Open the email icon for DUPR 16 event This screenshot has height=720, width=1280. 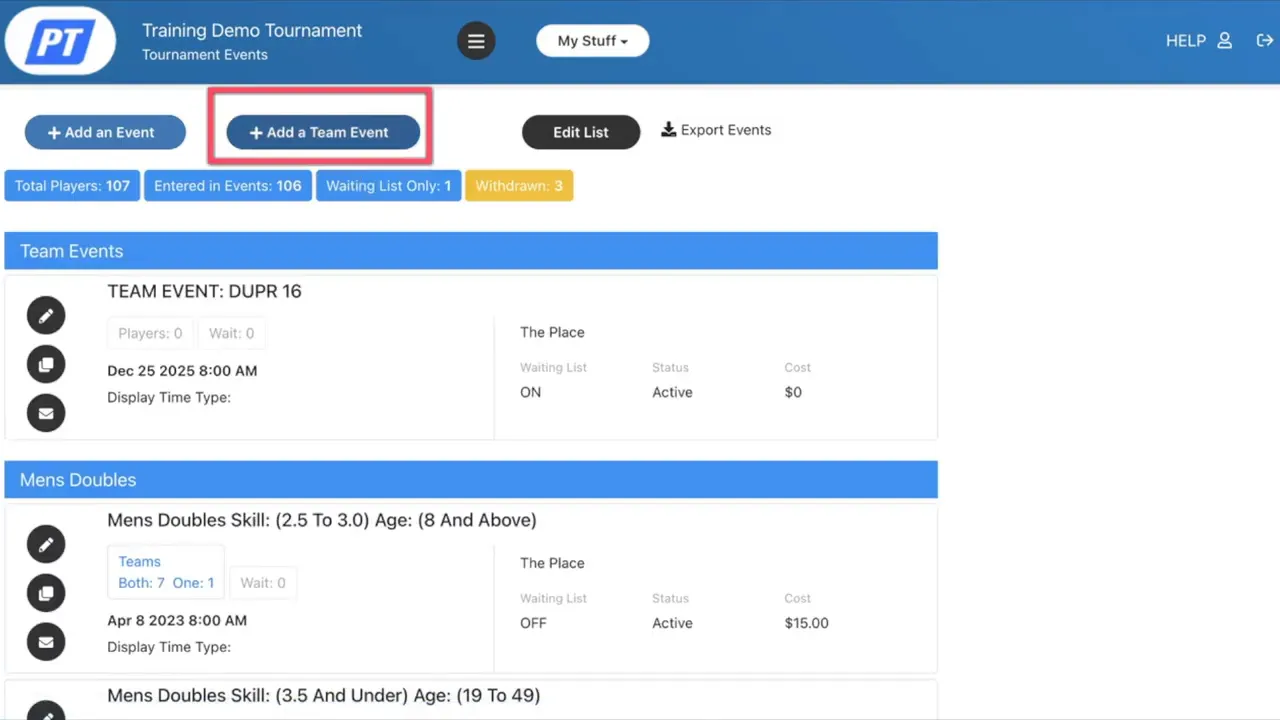click(45, 413)
